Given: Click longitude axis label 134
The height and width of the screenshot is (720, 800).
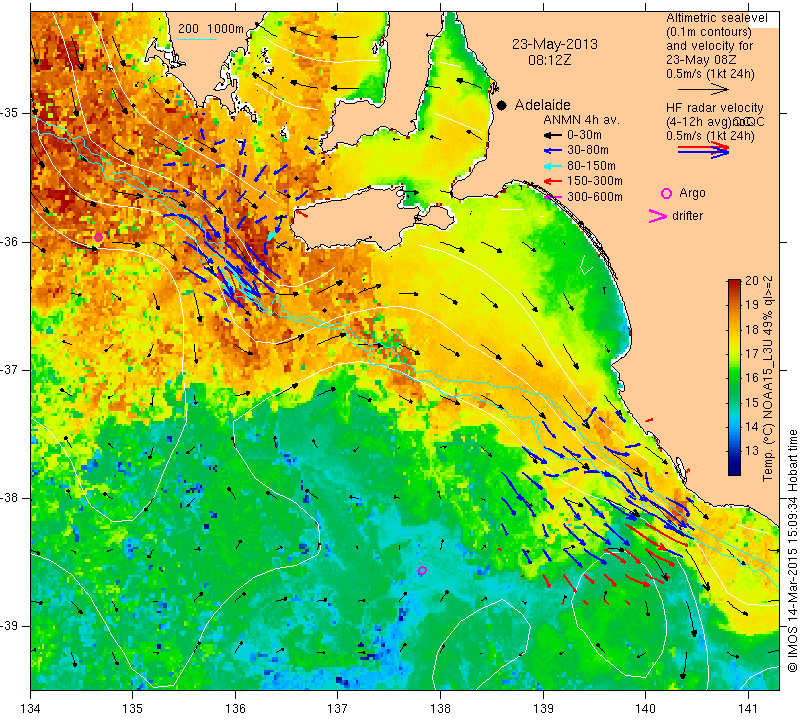Looking at the screenshot, I should click(x=31, y=709).
